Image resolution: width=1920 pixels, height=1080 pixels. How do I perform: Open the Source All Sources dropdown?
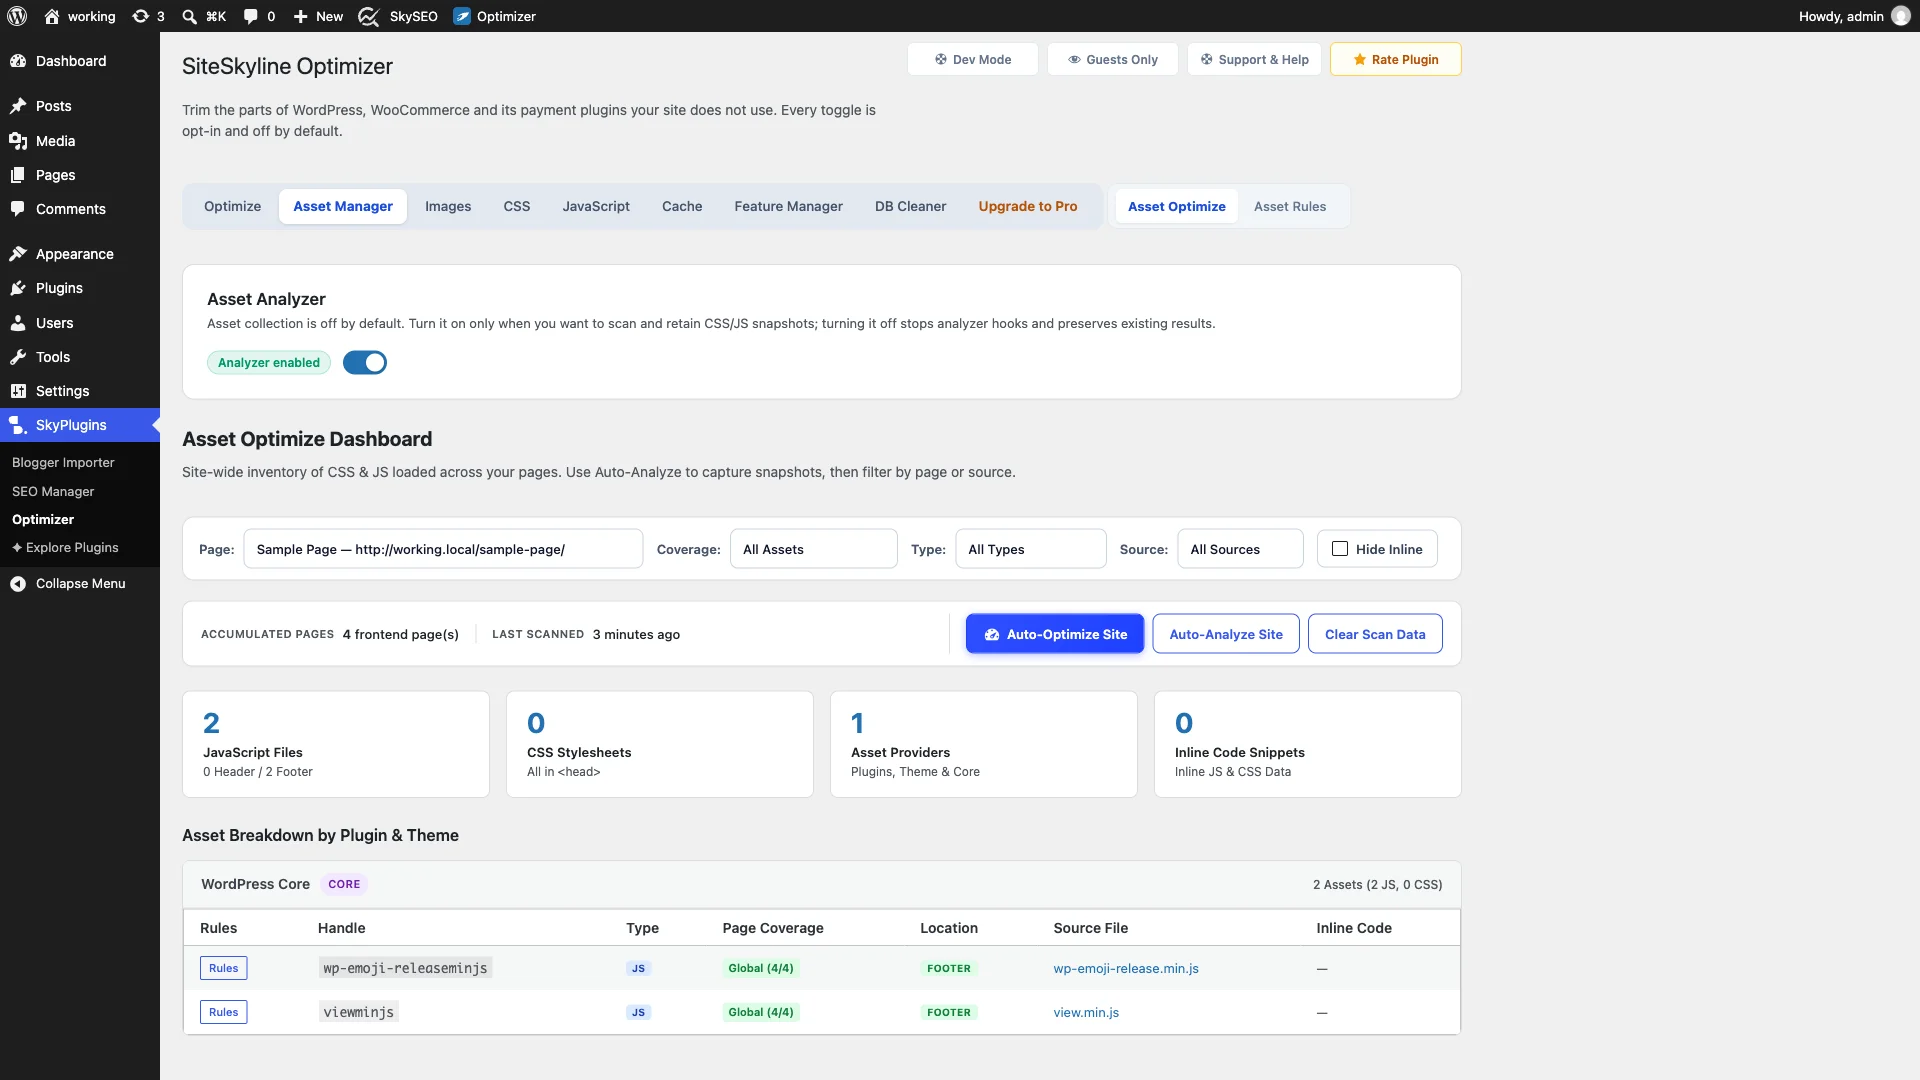click(1240, 549)
